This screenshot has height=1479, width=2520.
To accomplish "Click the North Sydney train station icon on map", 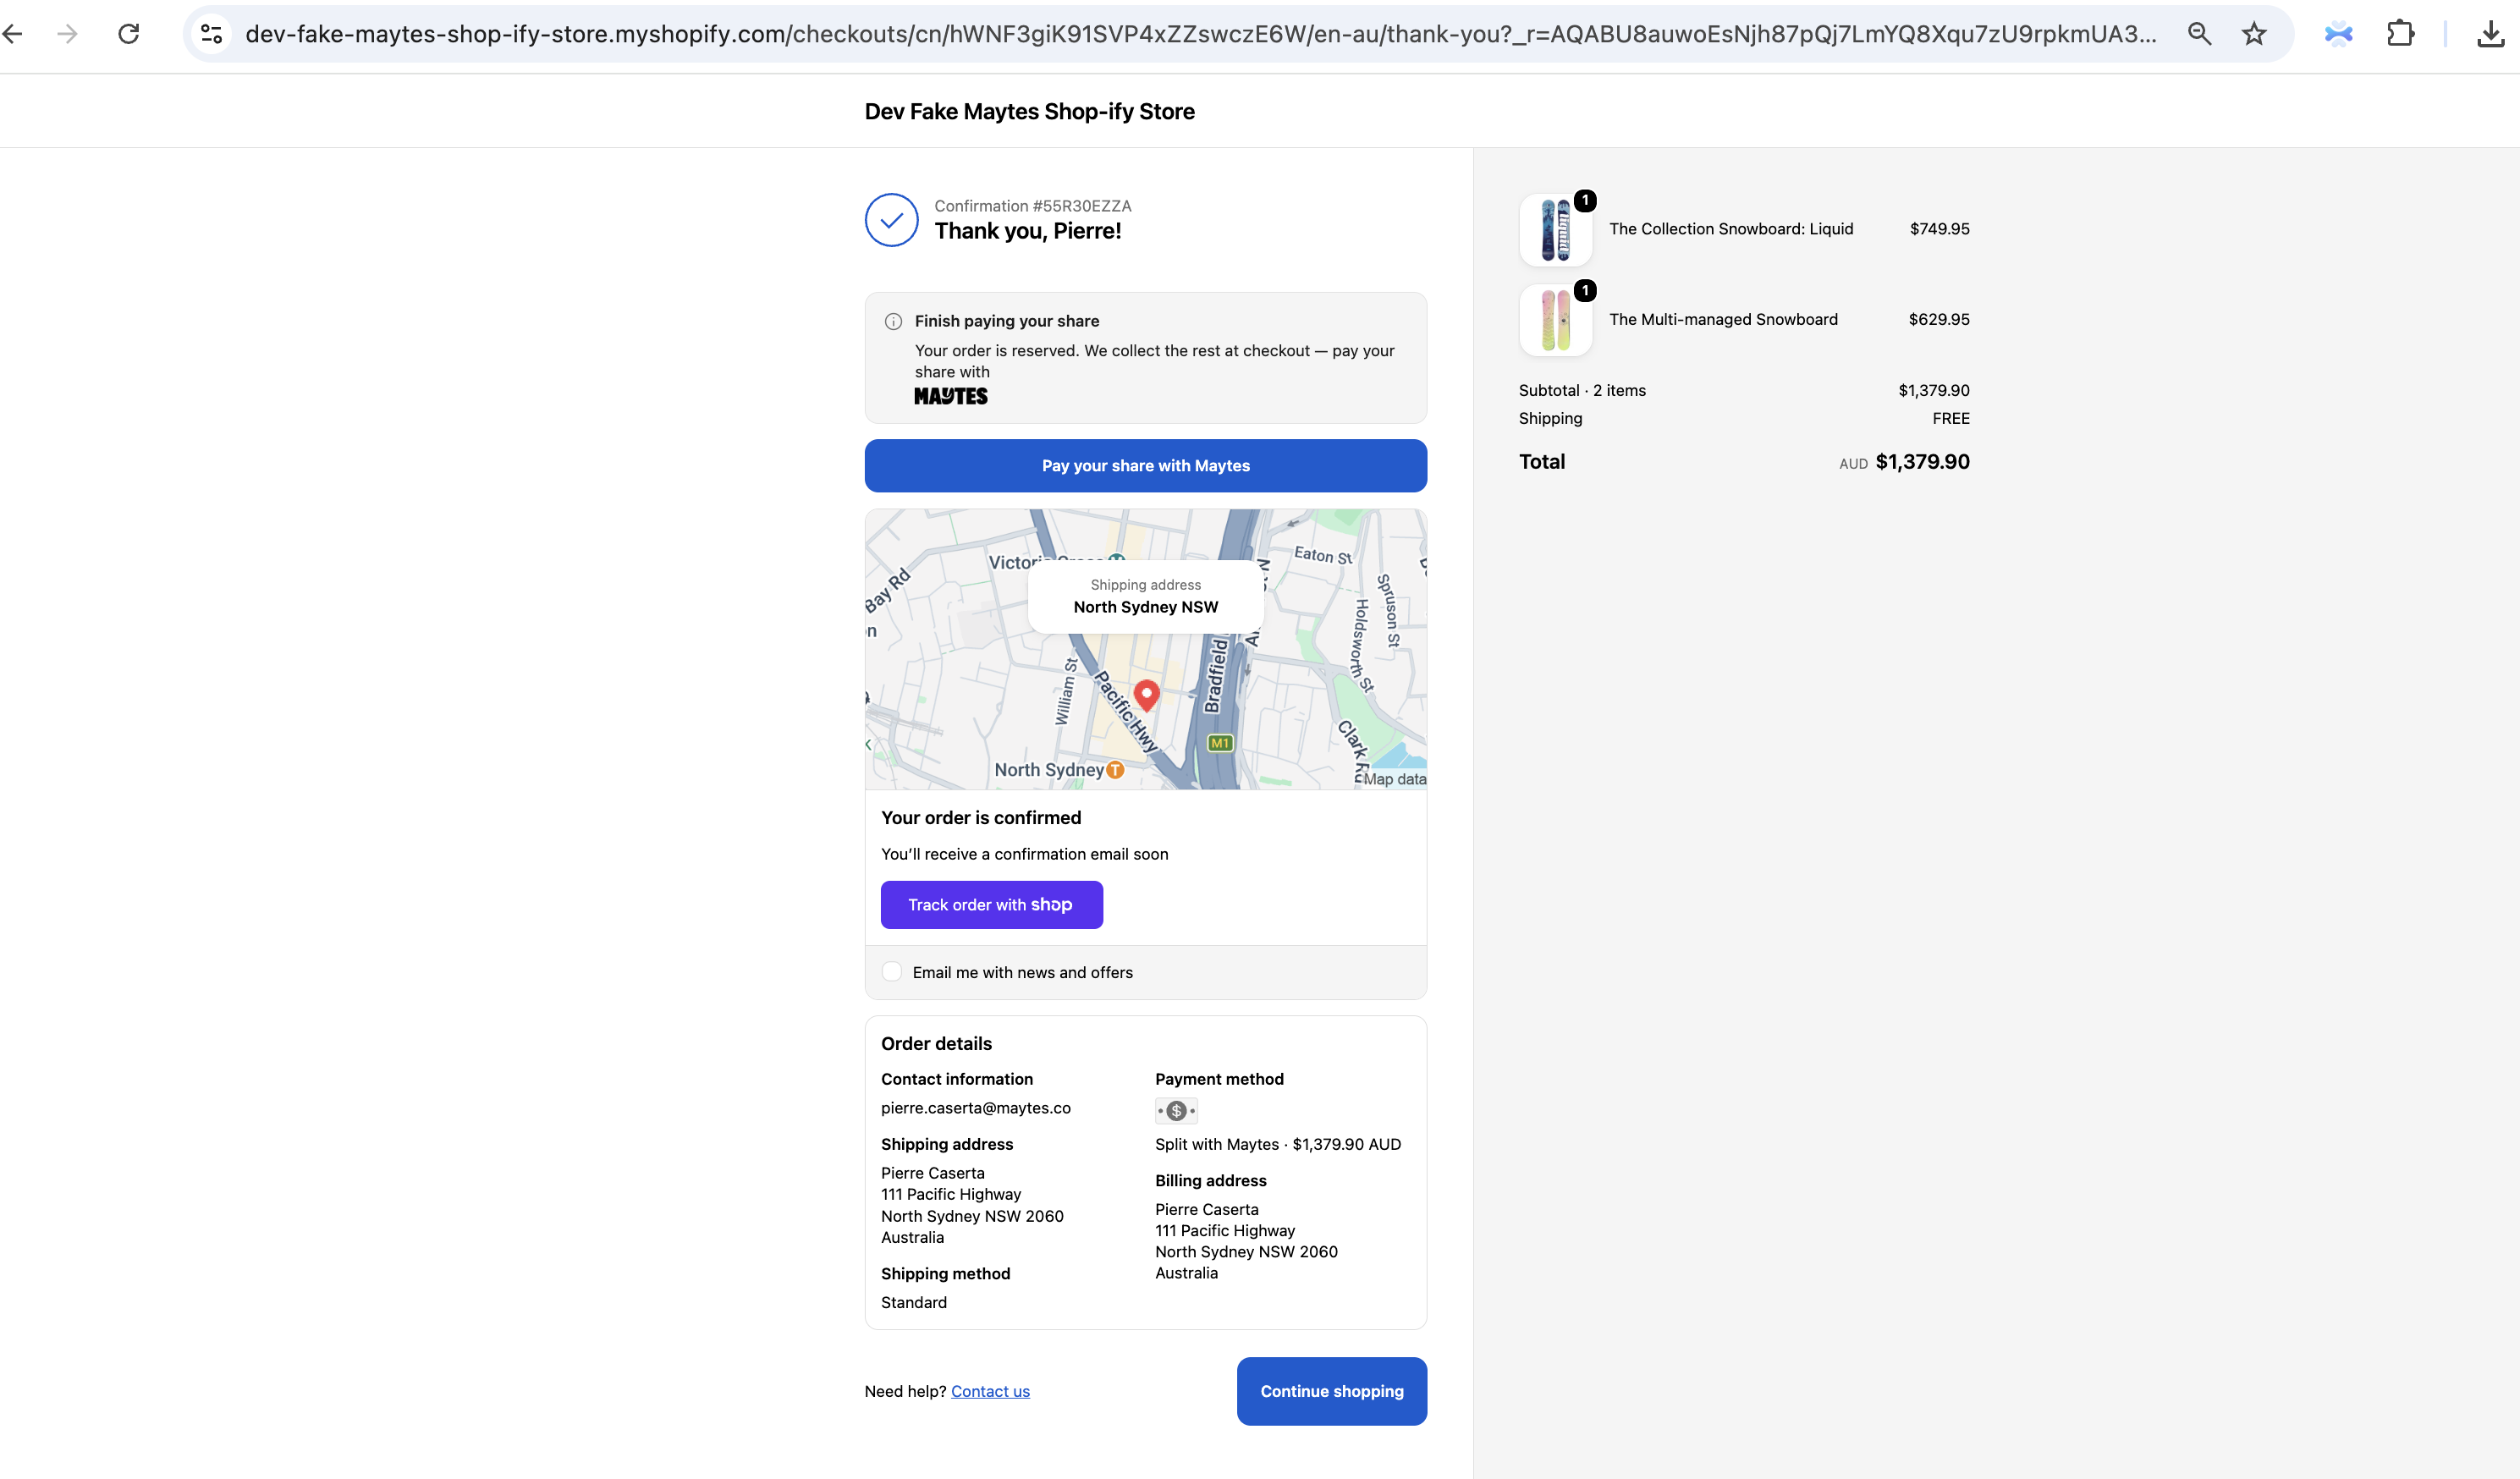I will click(1115, 770).
